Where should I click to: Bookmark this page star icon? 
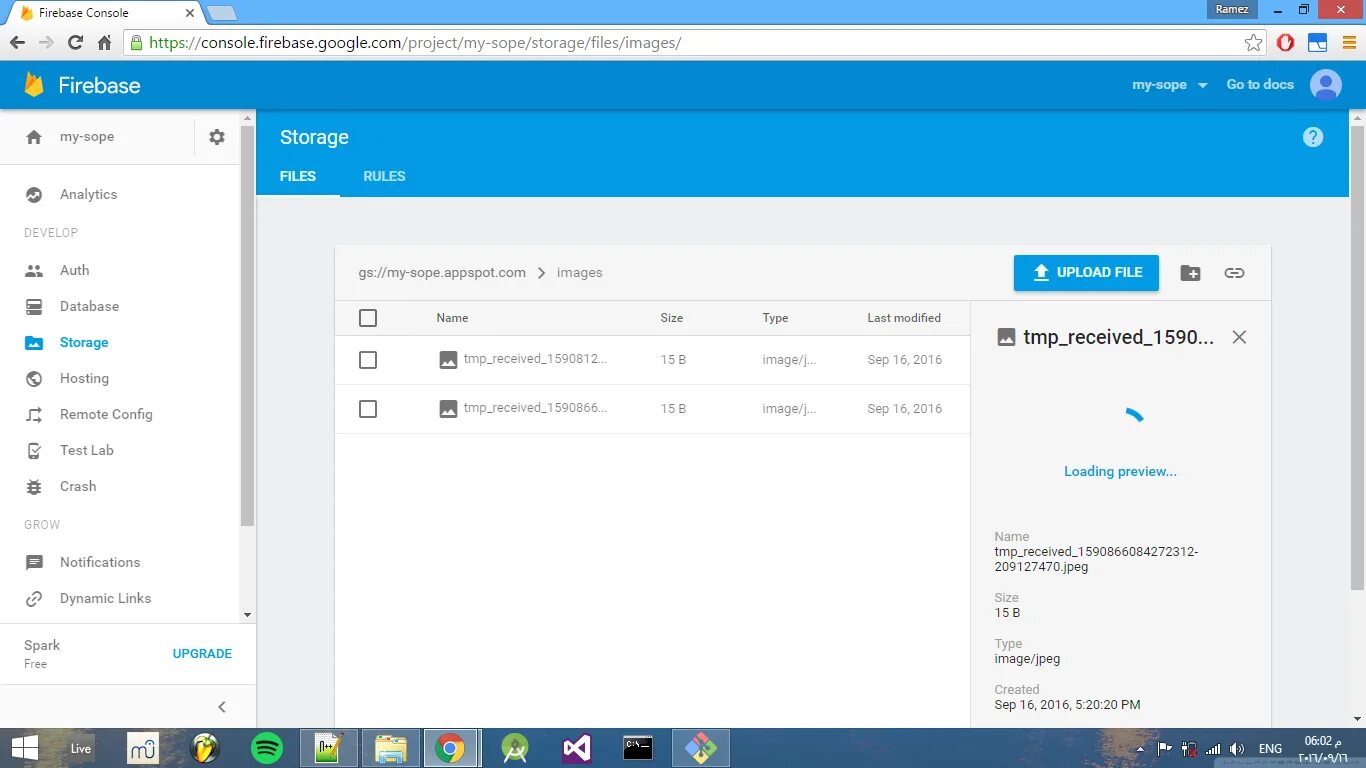point(1253,43)
